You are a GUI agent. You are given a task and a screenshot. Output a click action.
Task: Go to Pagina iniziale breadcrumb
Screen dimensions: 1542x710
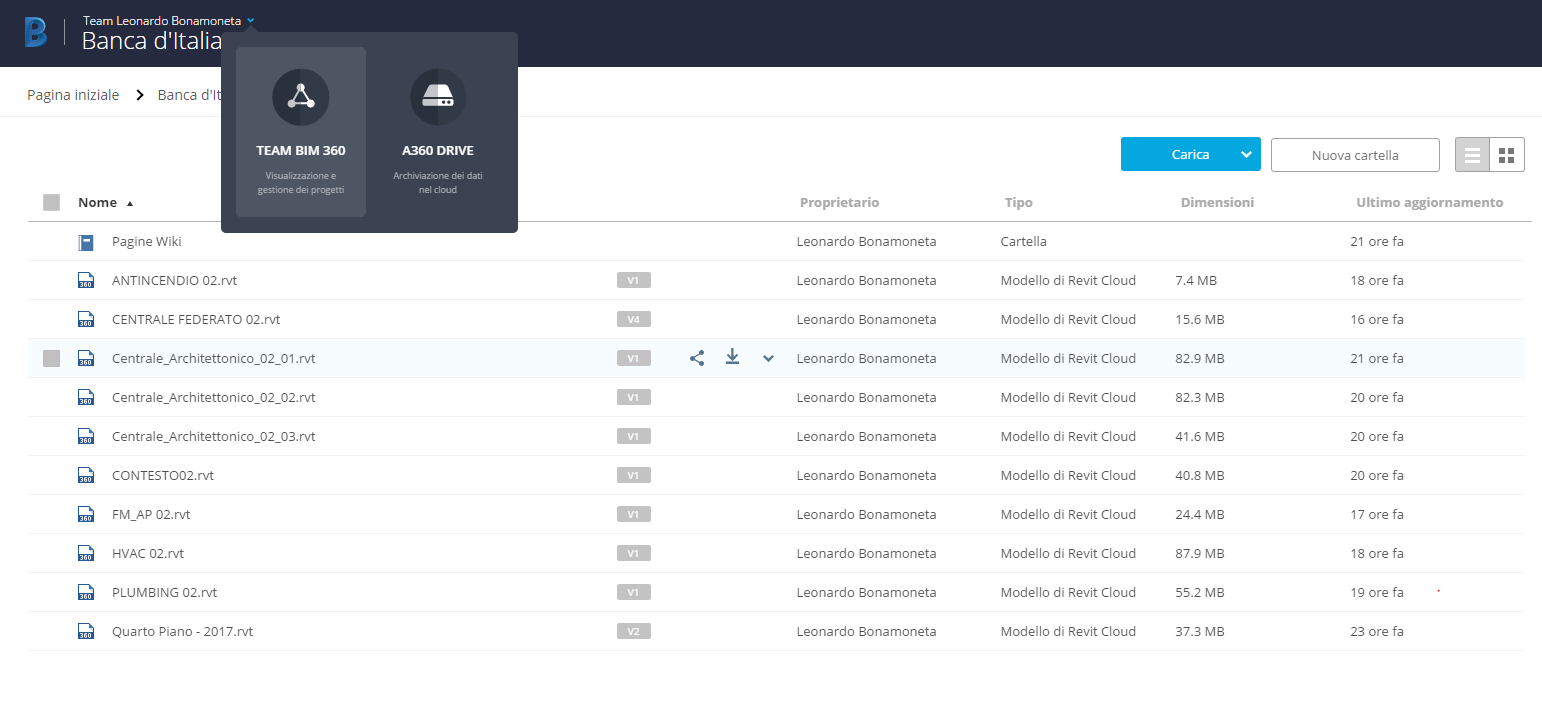point(73,94)
